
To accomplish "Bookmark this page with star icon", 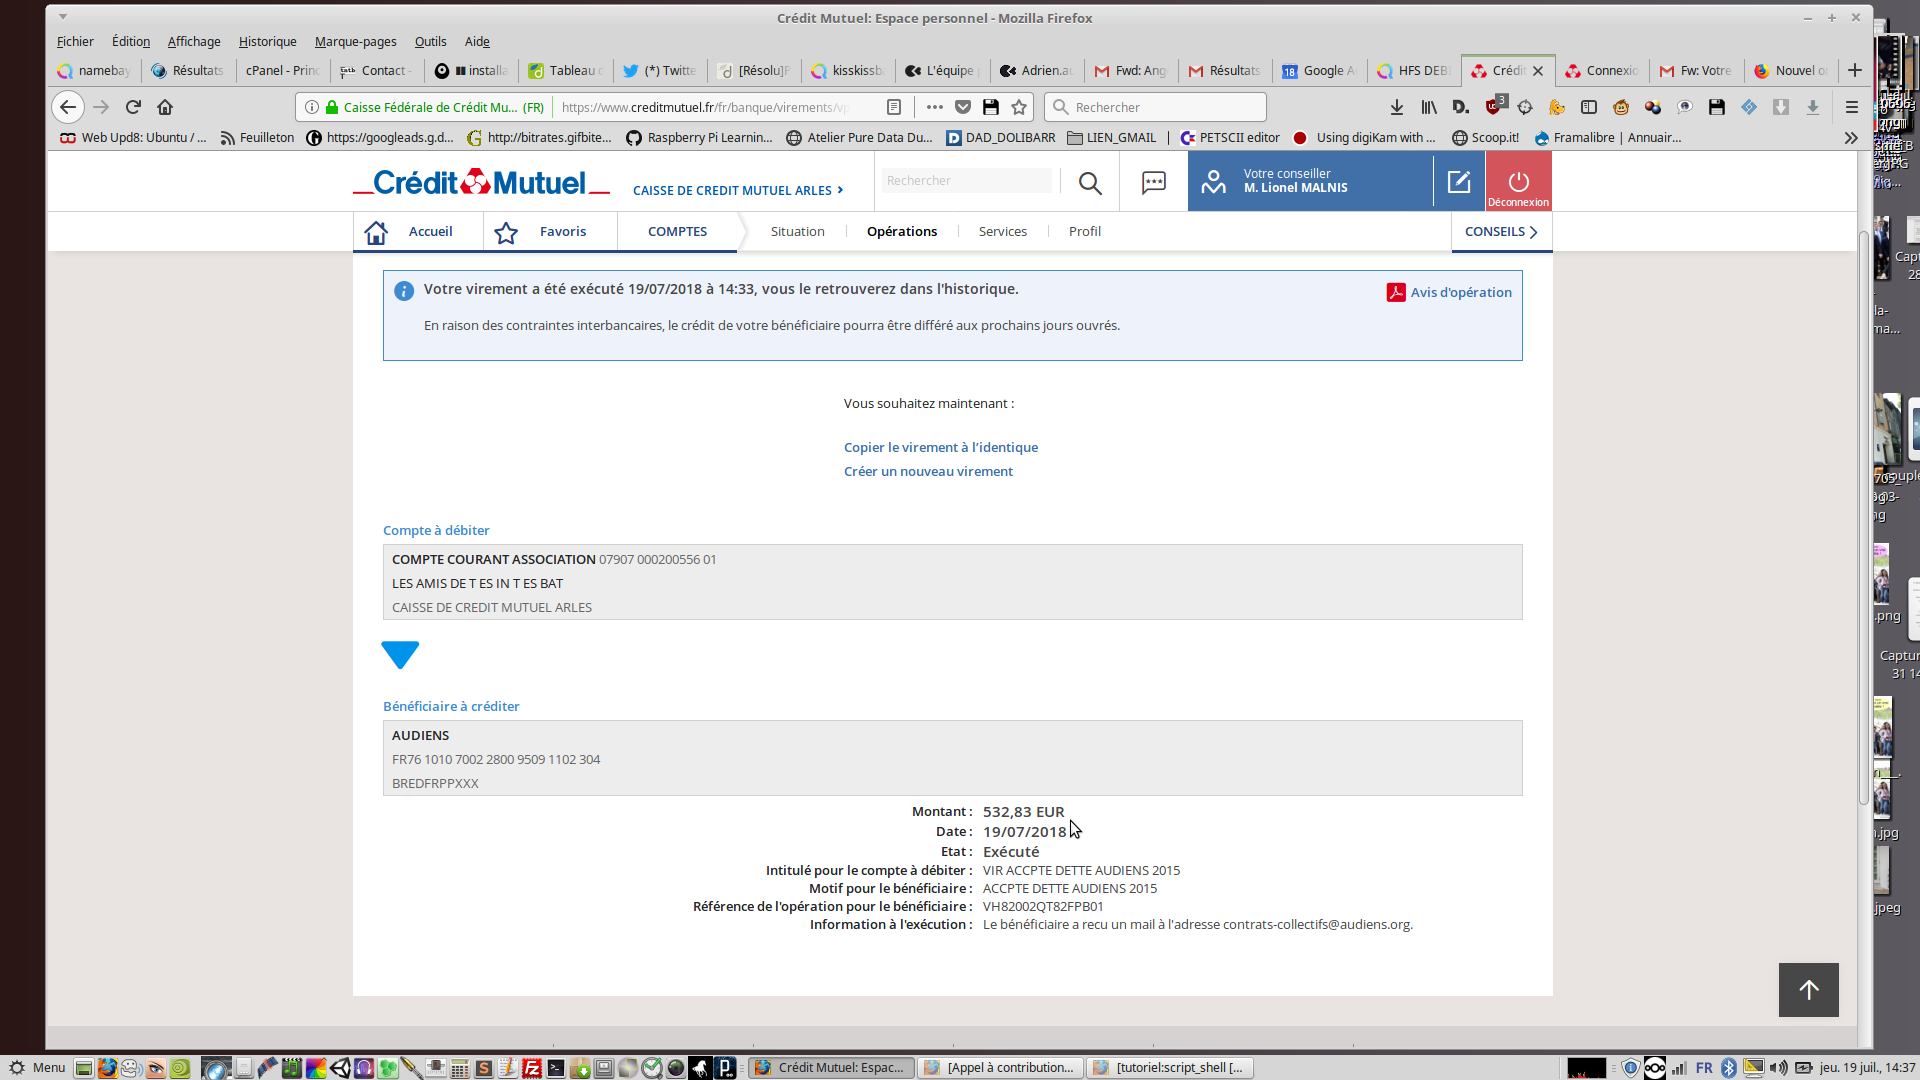I will pyautogui.click(x=1019, y=107).
